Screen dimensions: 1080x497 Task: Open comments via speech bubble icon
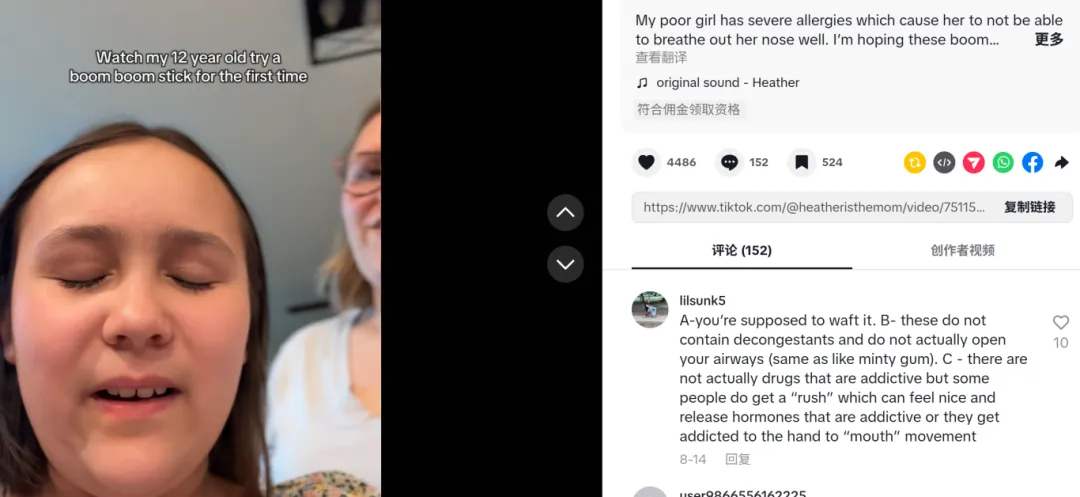[x=729, y=162]
